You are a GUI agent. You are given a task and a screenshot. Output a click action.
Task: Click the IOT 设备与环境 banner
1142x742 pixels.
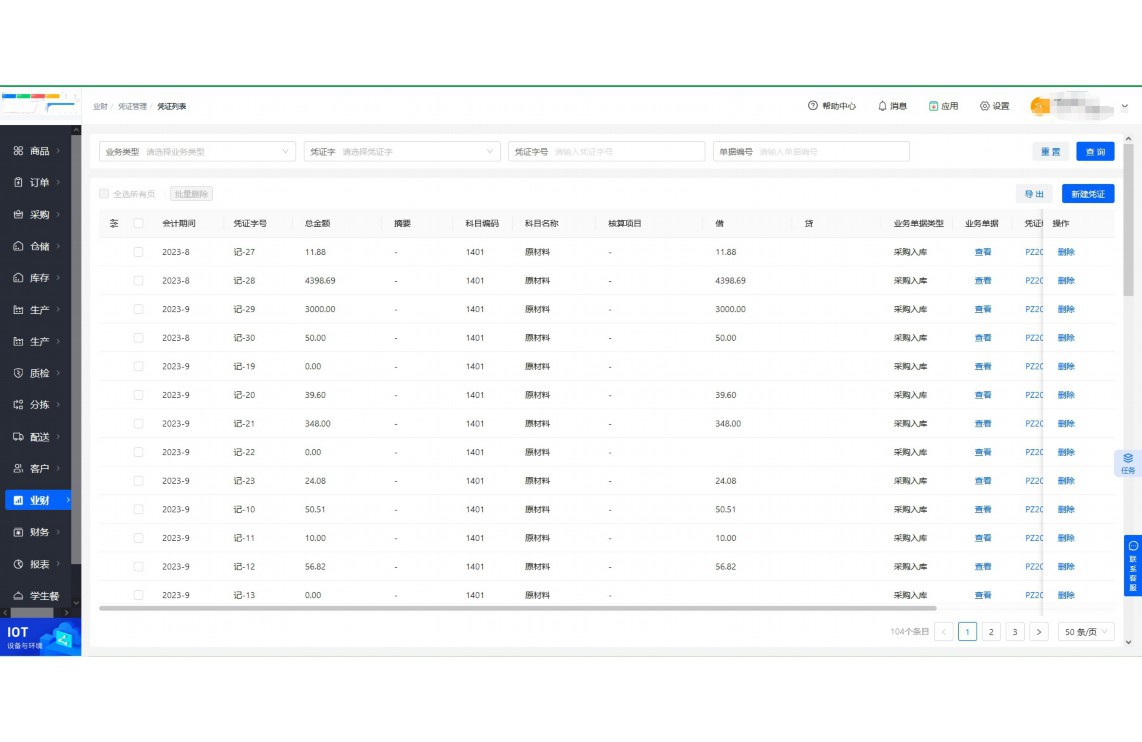pos(41,637)
